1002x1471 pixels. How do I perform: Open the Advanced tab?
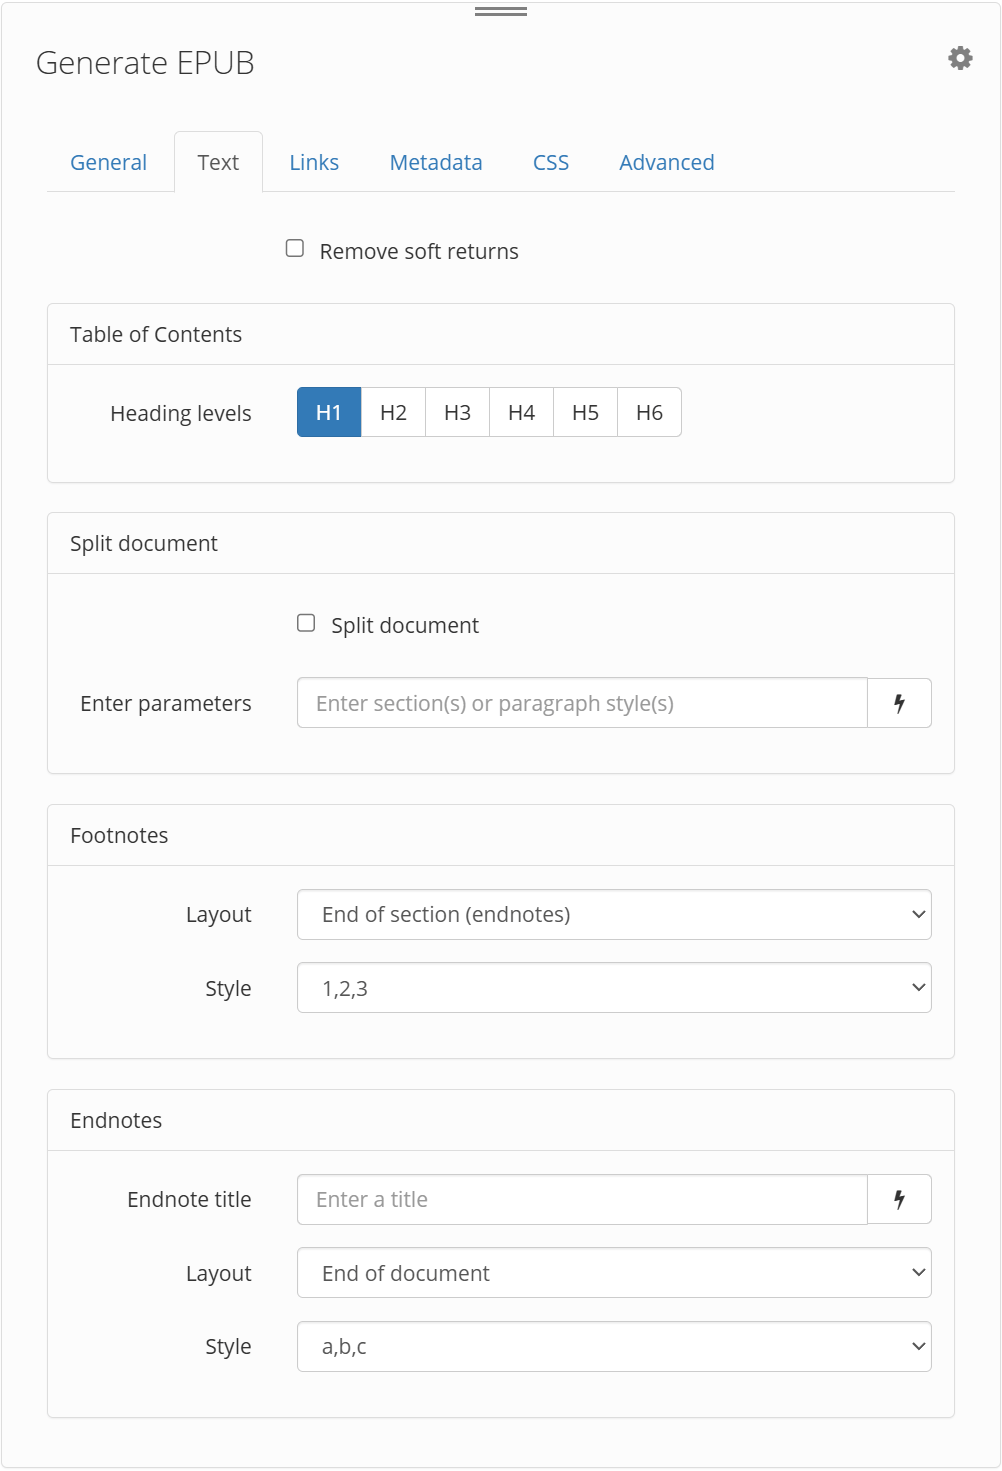pyautogui.click(x=667, y=162)
